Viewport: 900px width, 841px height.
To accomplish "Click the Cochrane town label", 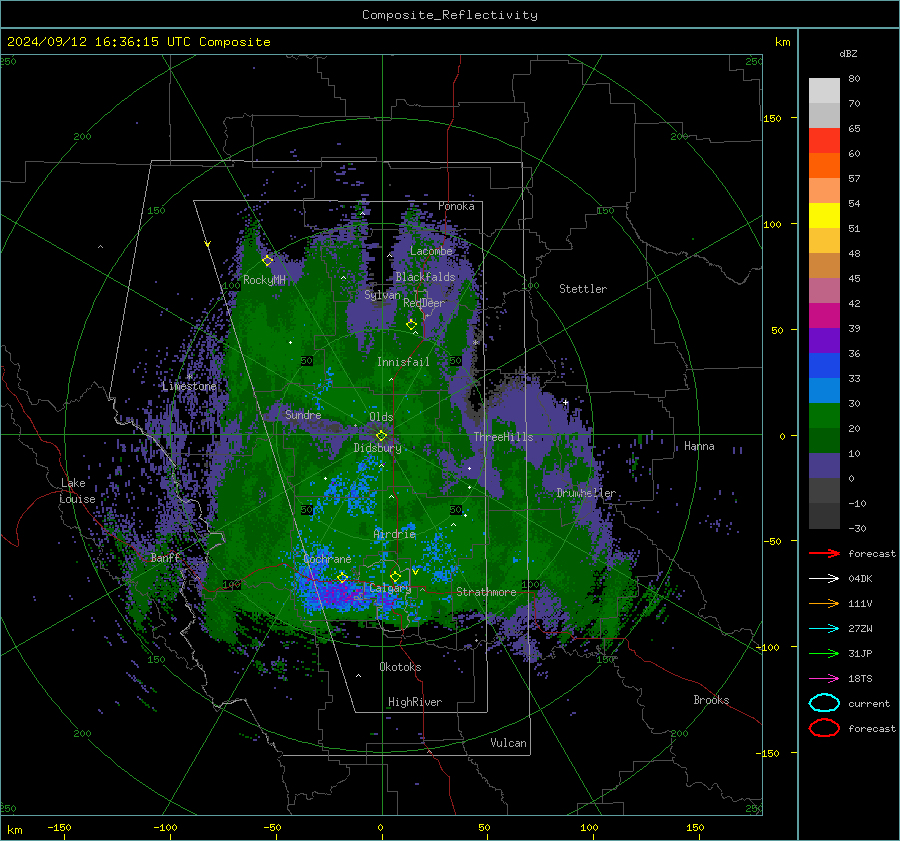I will tap(327, 559).
